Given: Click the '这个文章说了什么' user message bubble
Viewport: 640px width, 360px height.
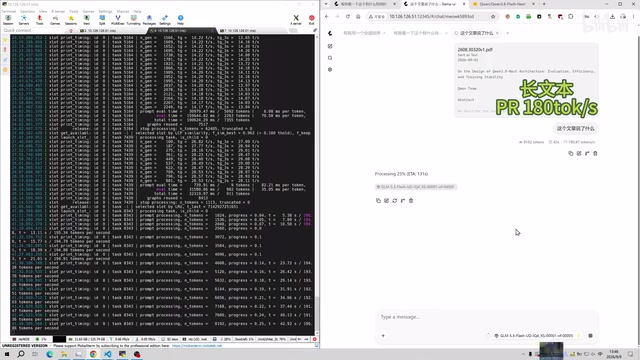Looking at the screenshot, I should click(576, 128).
